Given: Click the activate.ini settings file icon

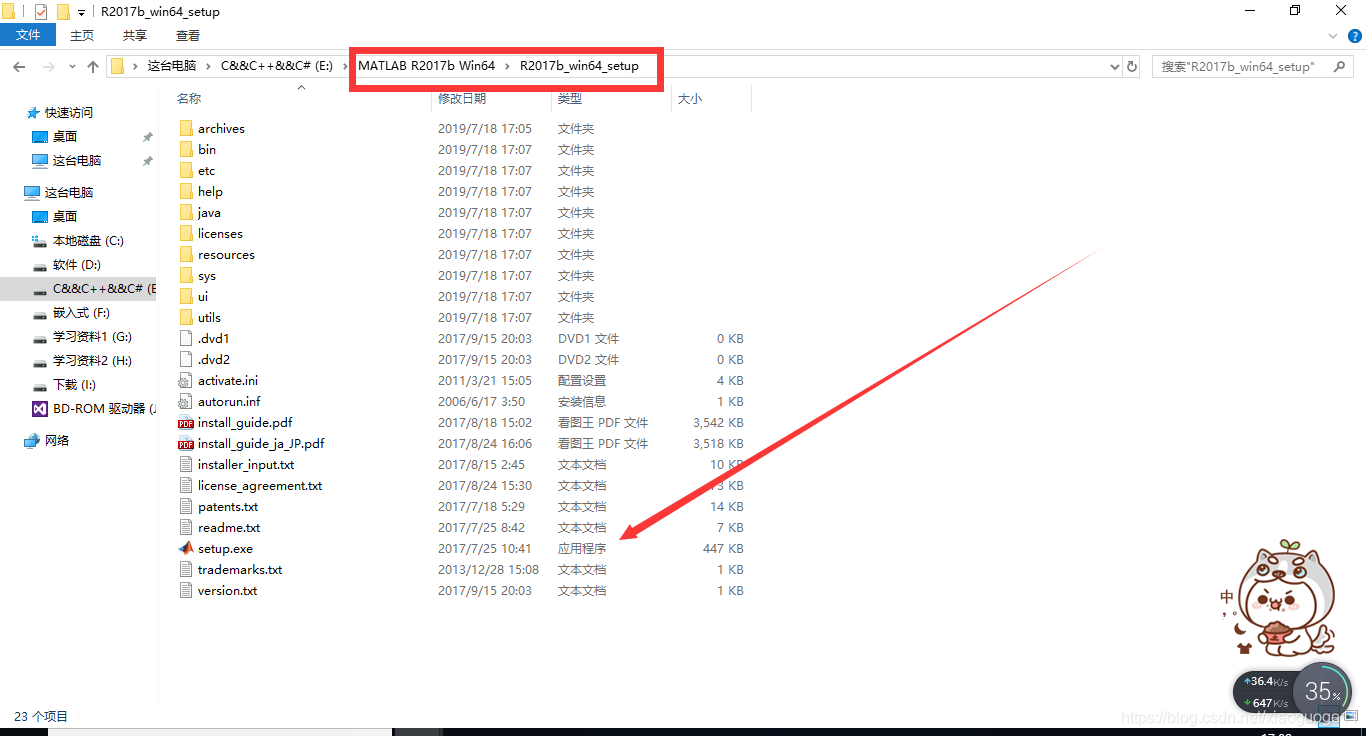Looking at the screenshot, I should 186,380.
